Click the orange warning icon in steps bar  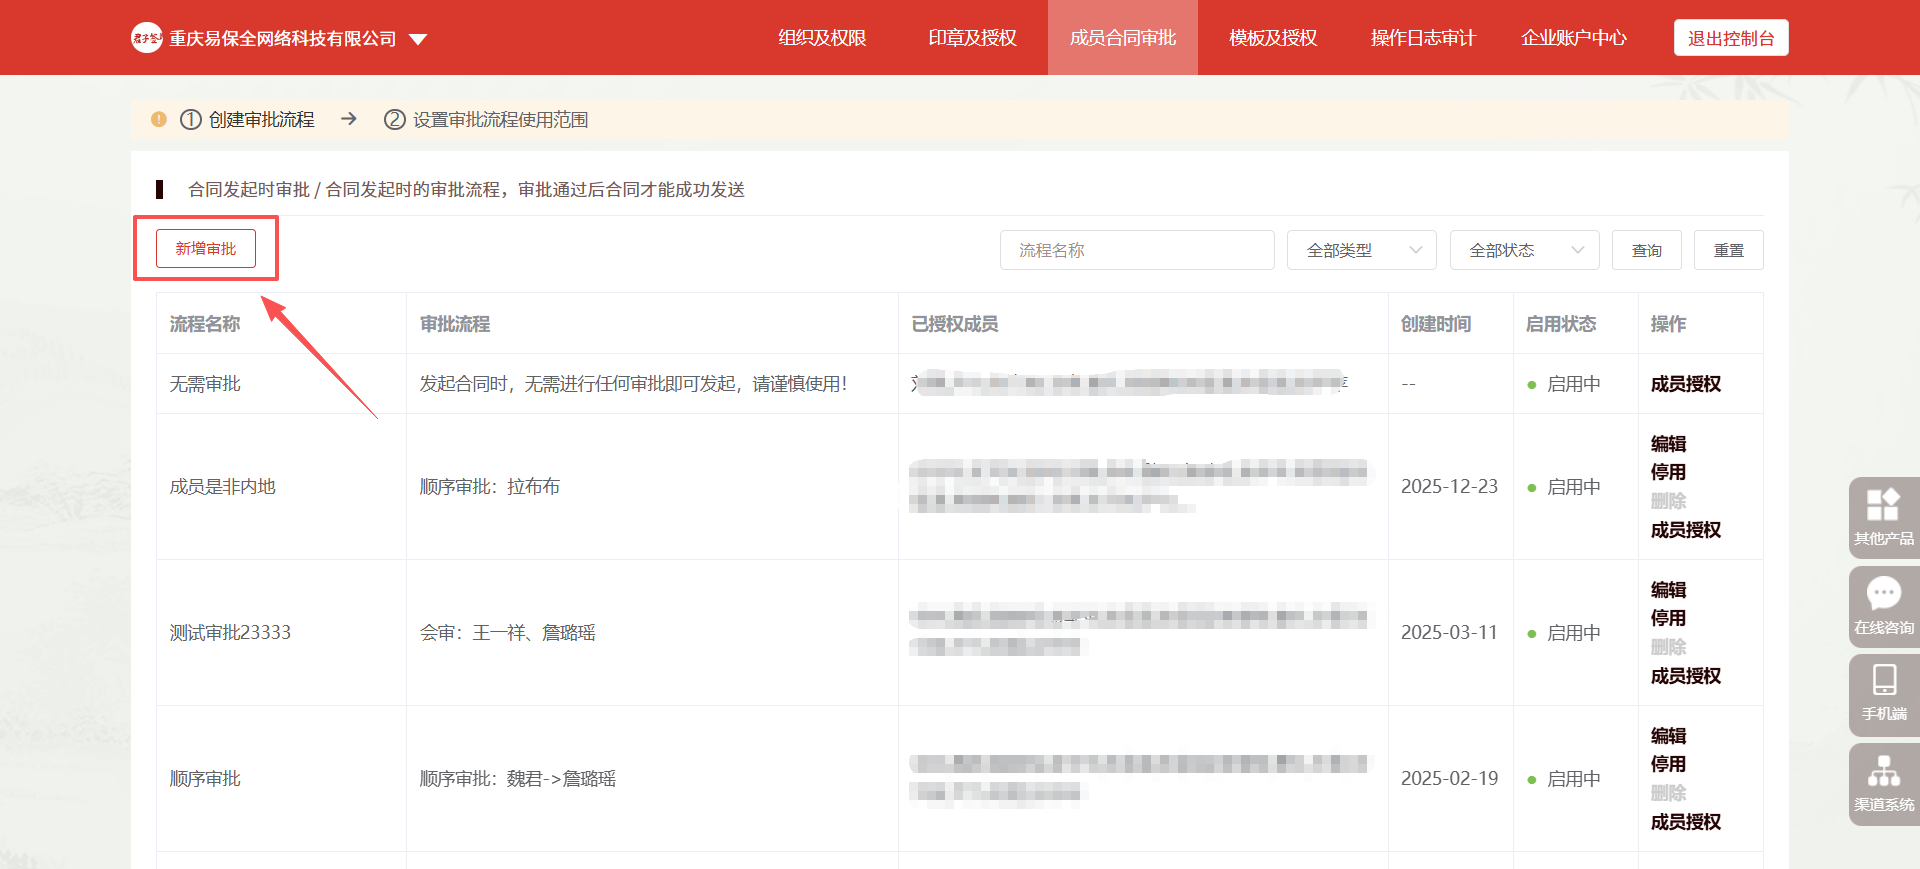[x=159, y=120]
